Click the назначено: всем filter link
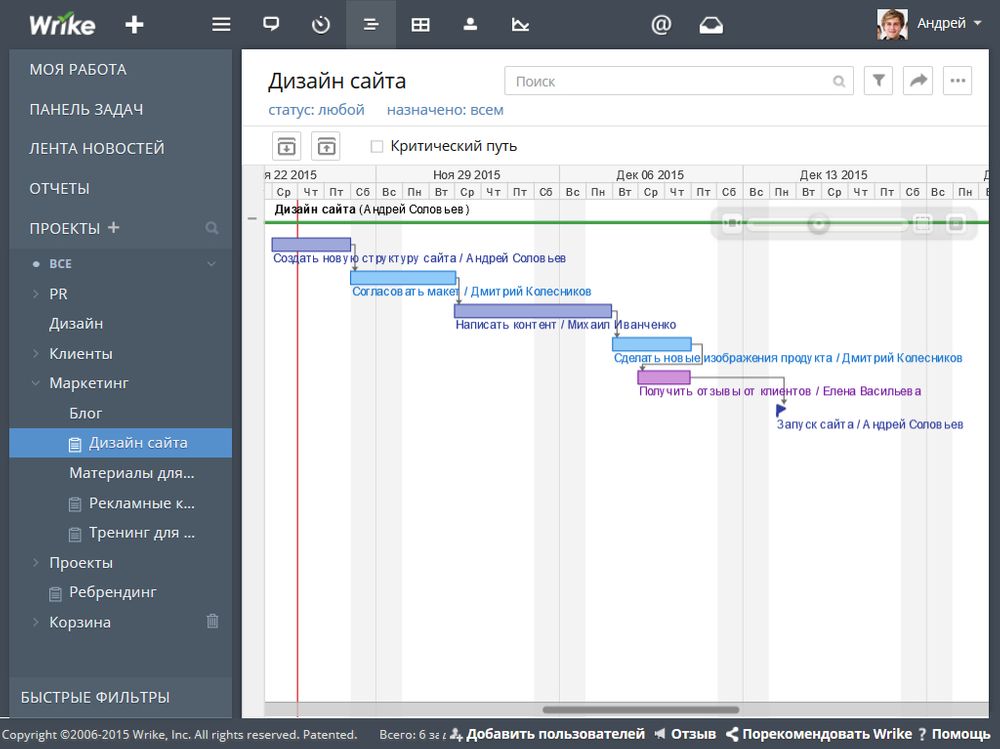 445,110
